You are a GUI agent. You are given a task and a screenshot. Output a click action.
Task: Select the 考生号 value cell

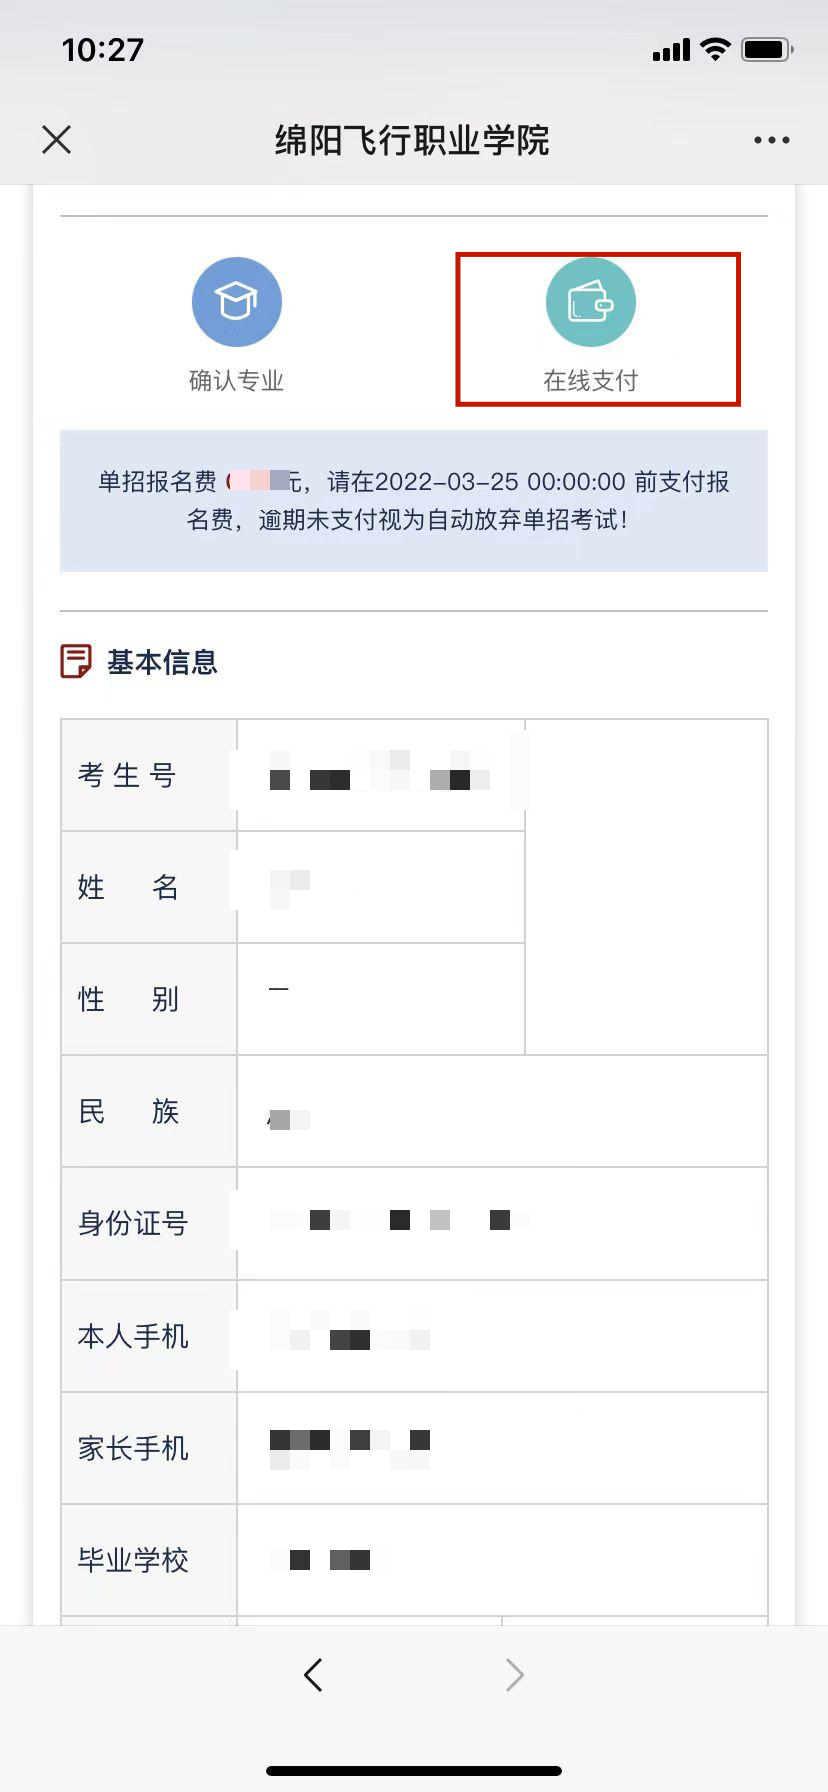point(380,776)
